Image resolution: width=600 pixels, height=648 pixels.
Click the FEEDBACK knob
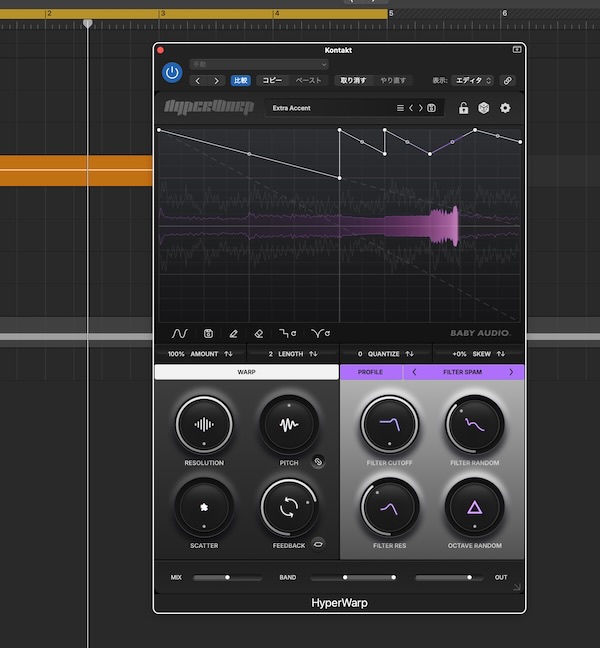[x=289, y=507]
